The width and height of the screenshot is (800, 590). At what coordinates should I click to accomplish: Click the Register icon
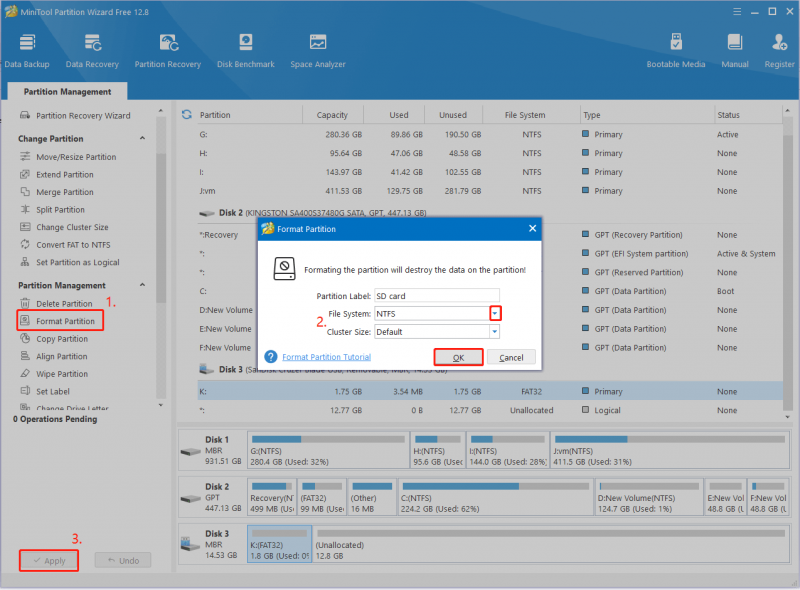779,51
